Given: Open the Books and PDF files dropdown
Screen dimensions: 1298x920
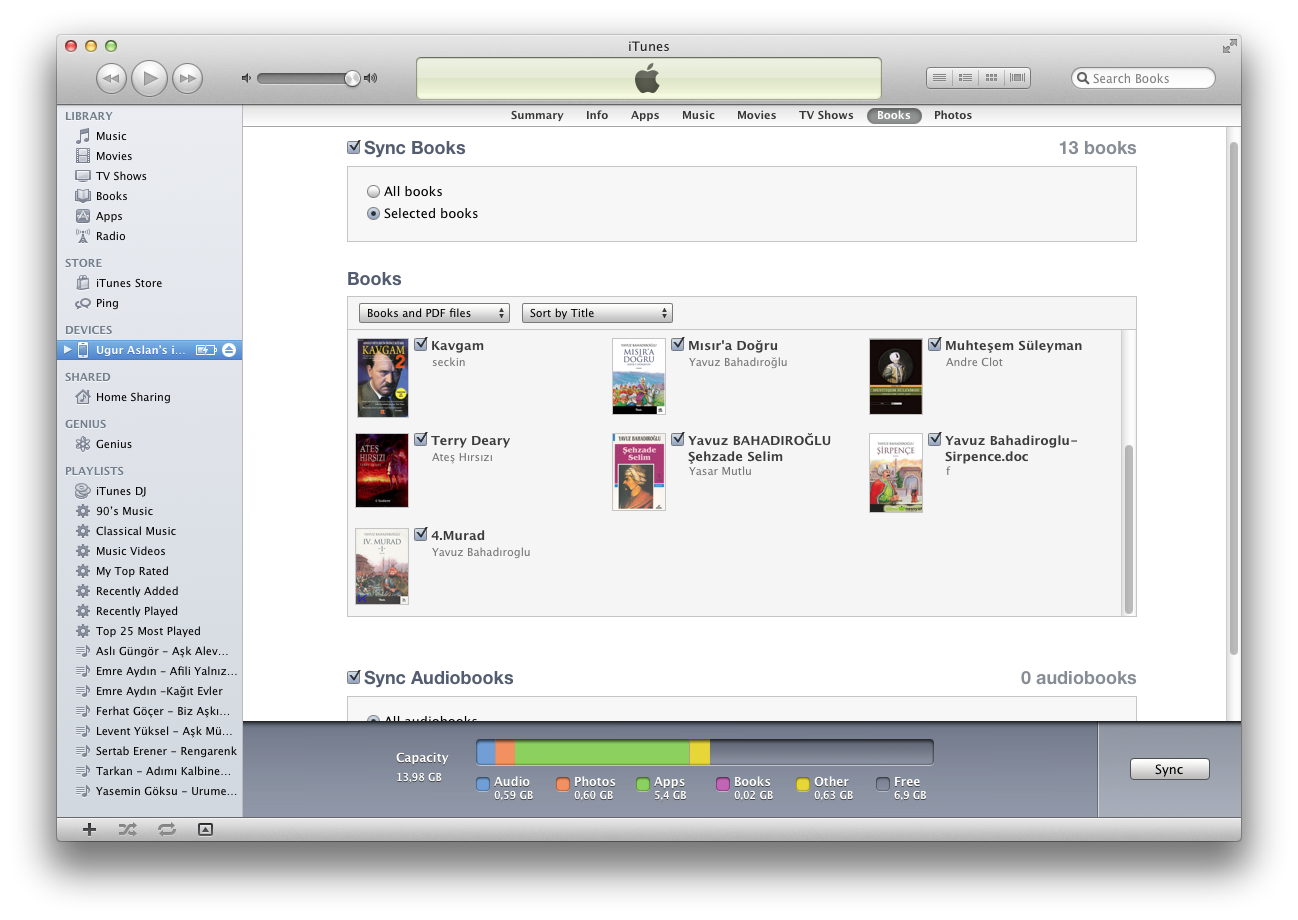Looking at the screenshot, I should 434,313.
